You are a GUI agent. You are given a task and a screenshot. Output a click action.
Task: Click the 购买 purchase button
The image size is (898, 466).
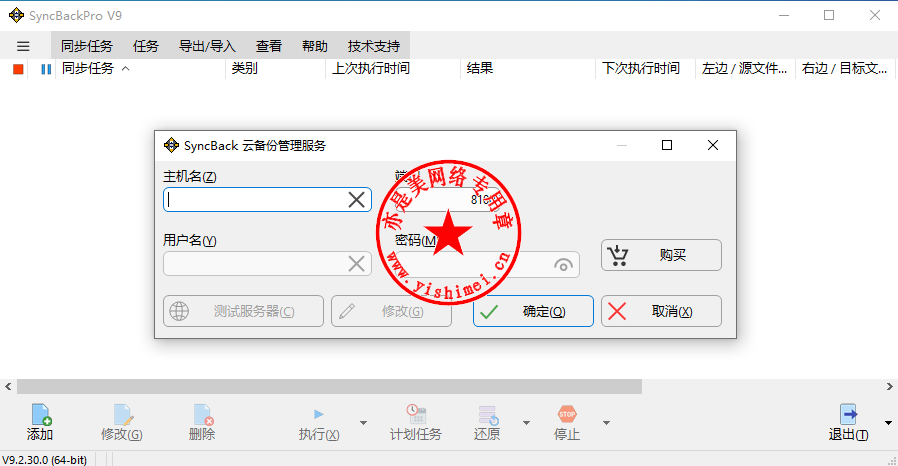coord(661,255)
